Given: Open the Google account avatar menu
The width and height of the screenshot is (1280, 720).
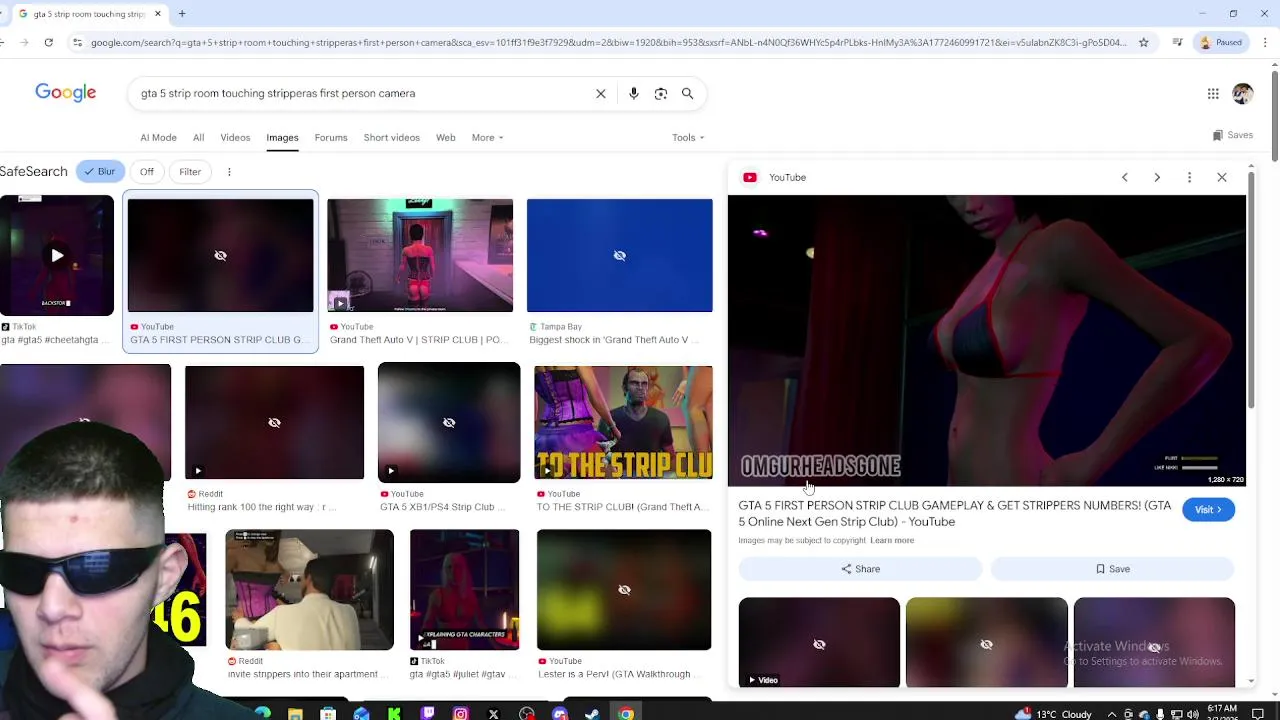Looking at the screenshot, I should 1243,94.
